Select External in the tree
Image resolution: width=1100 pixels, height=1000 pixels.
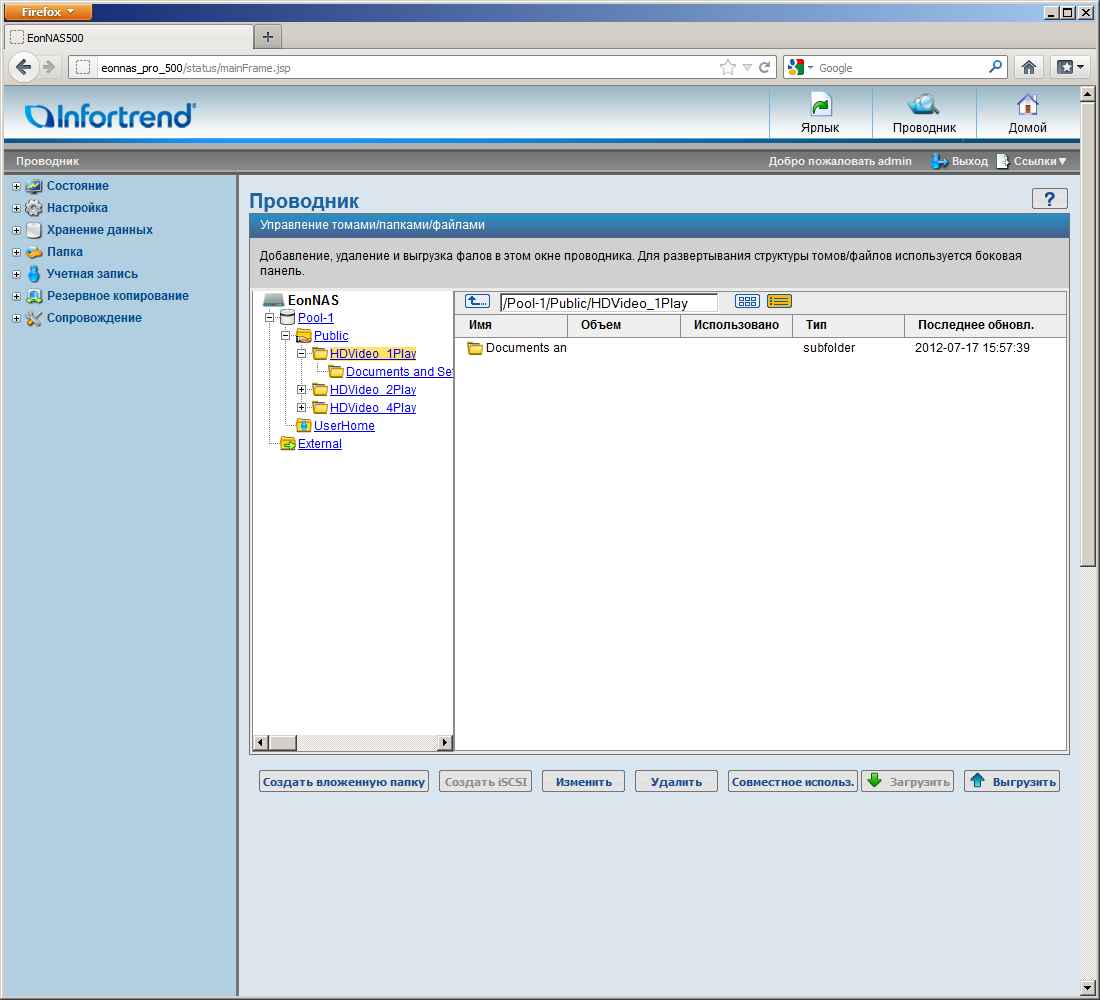[x=319, y=444]
